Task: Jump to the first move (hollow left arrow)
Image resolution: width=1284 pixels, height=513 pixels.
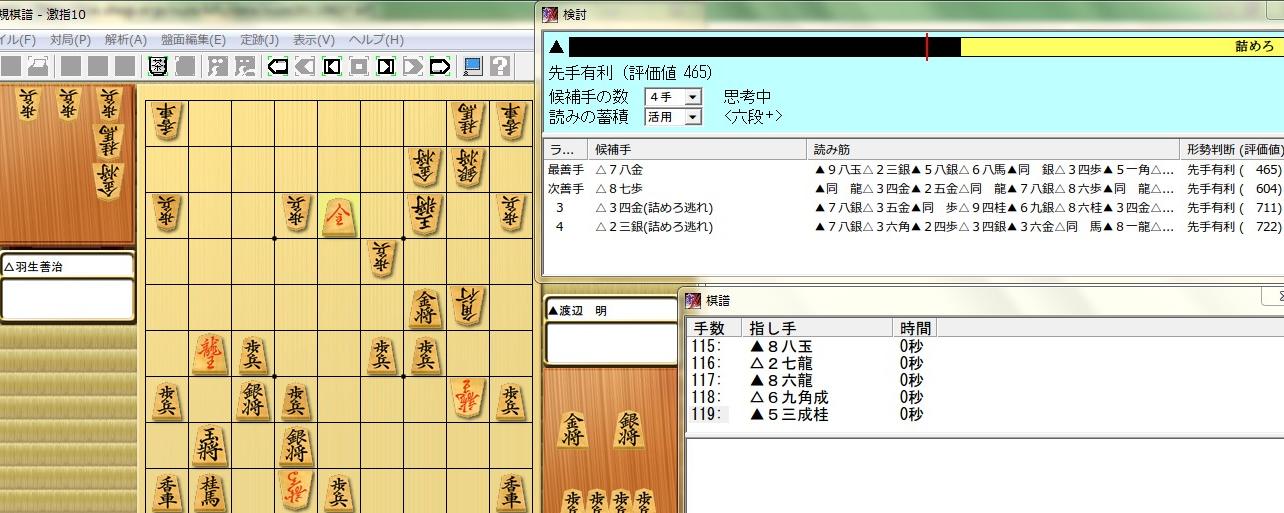Action: (280, 66)
